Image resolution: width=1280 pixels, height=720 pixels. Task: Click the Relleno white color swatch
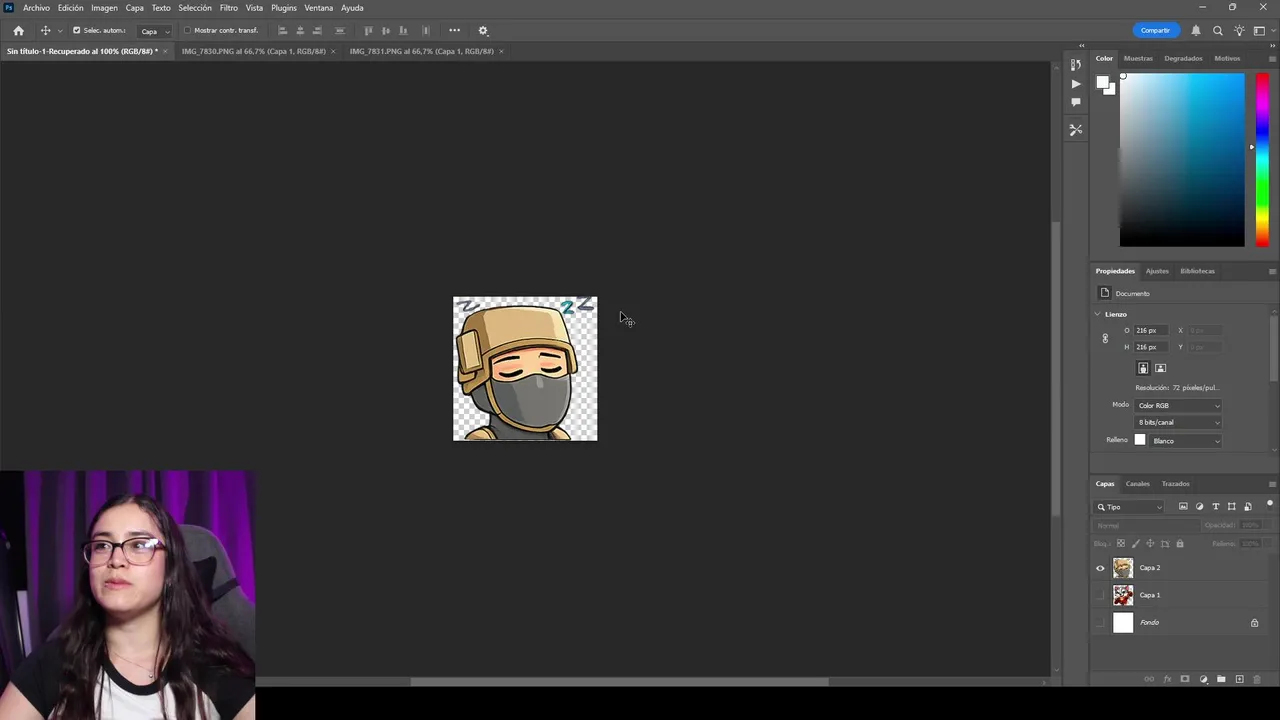point(1139,440)
